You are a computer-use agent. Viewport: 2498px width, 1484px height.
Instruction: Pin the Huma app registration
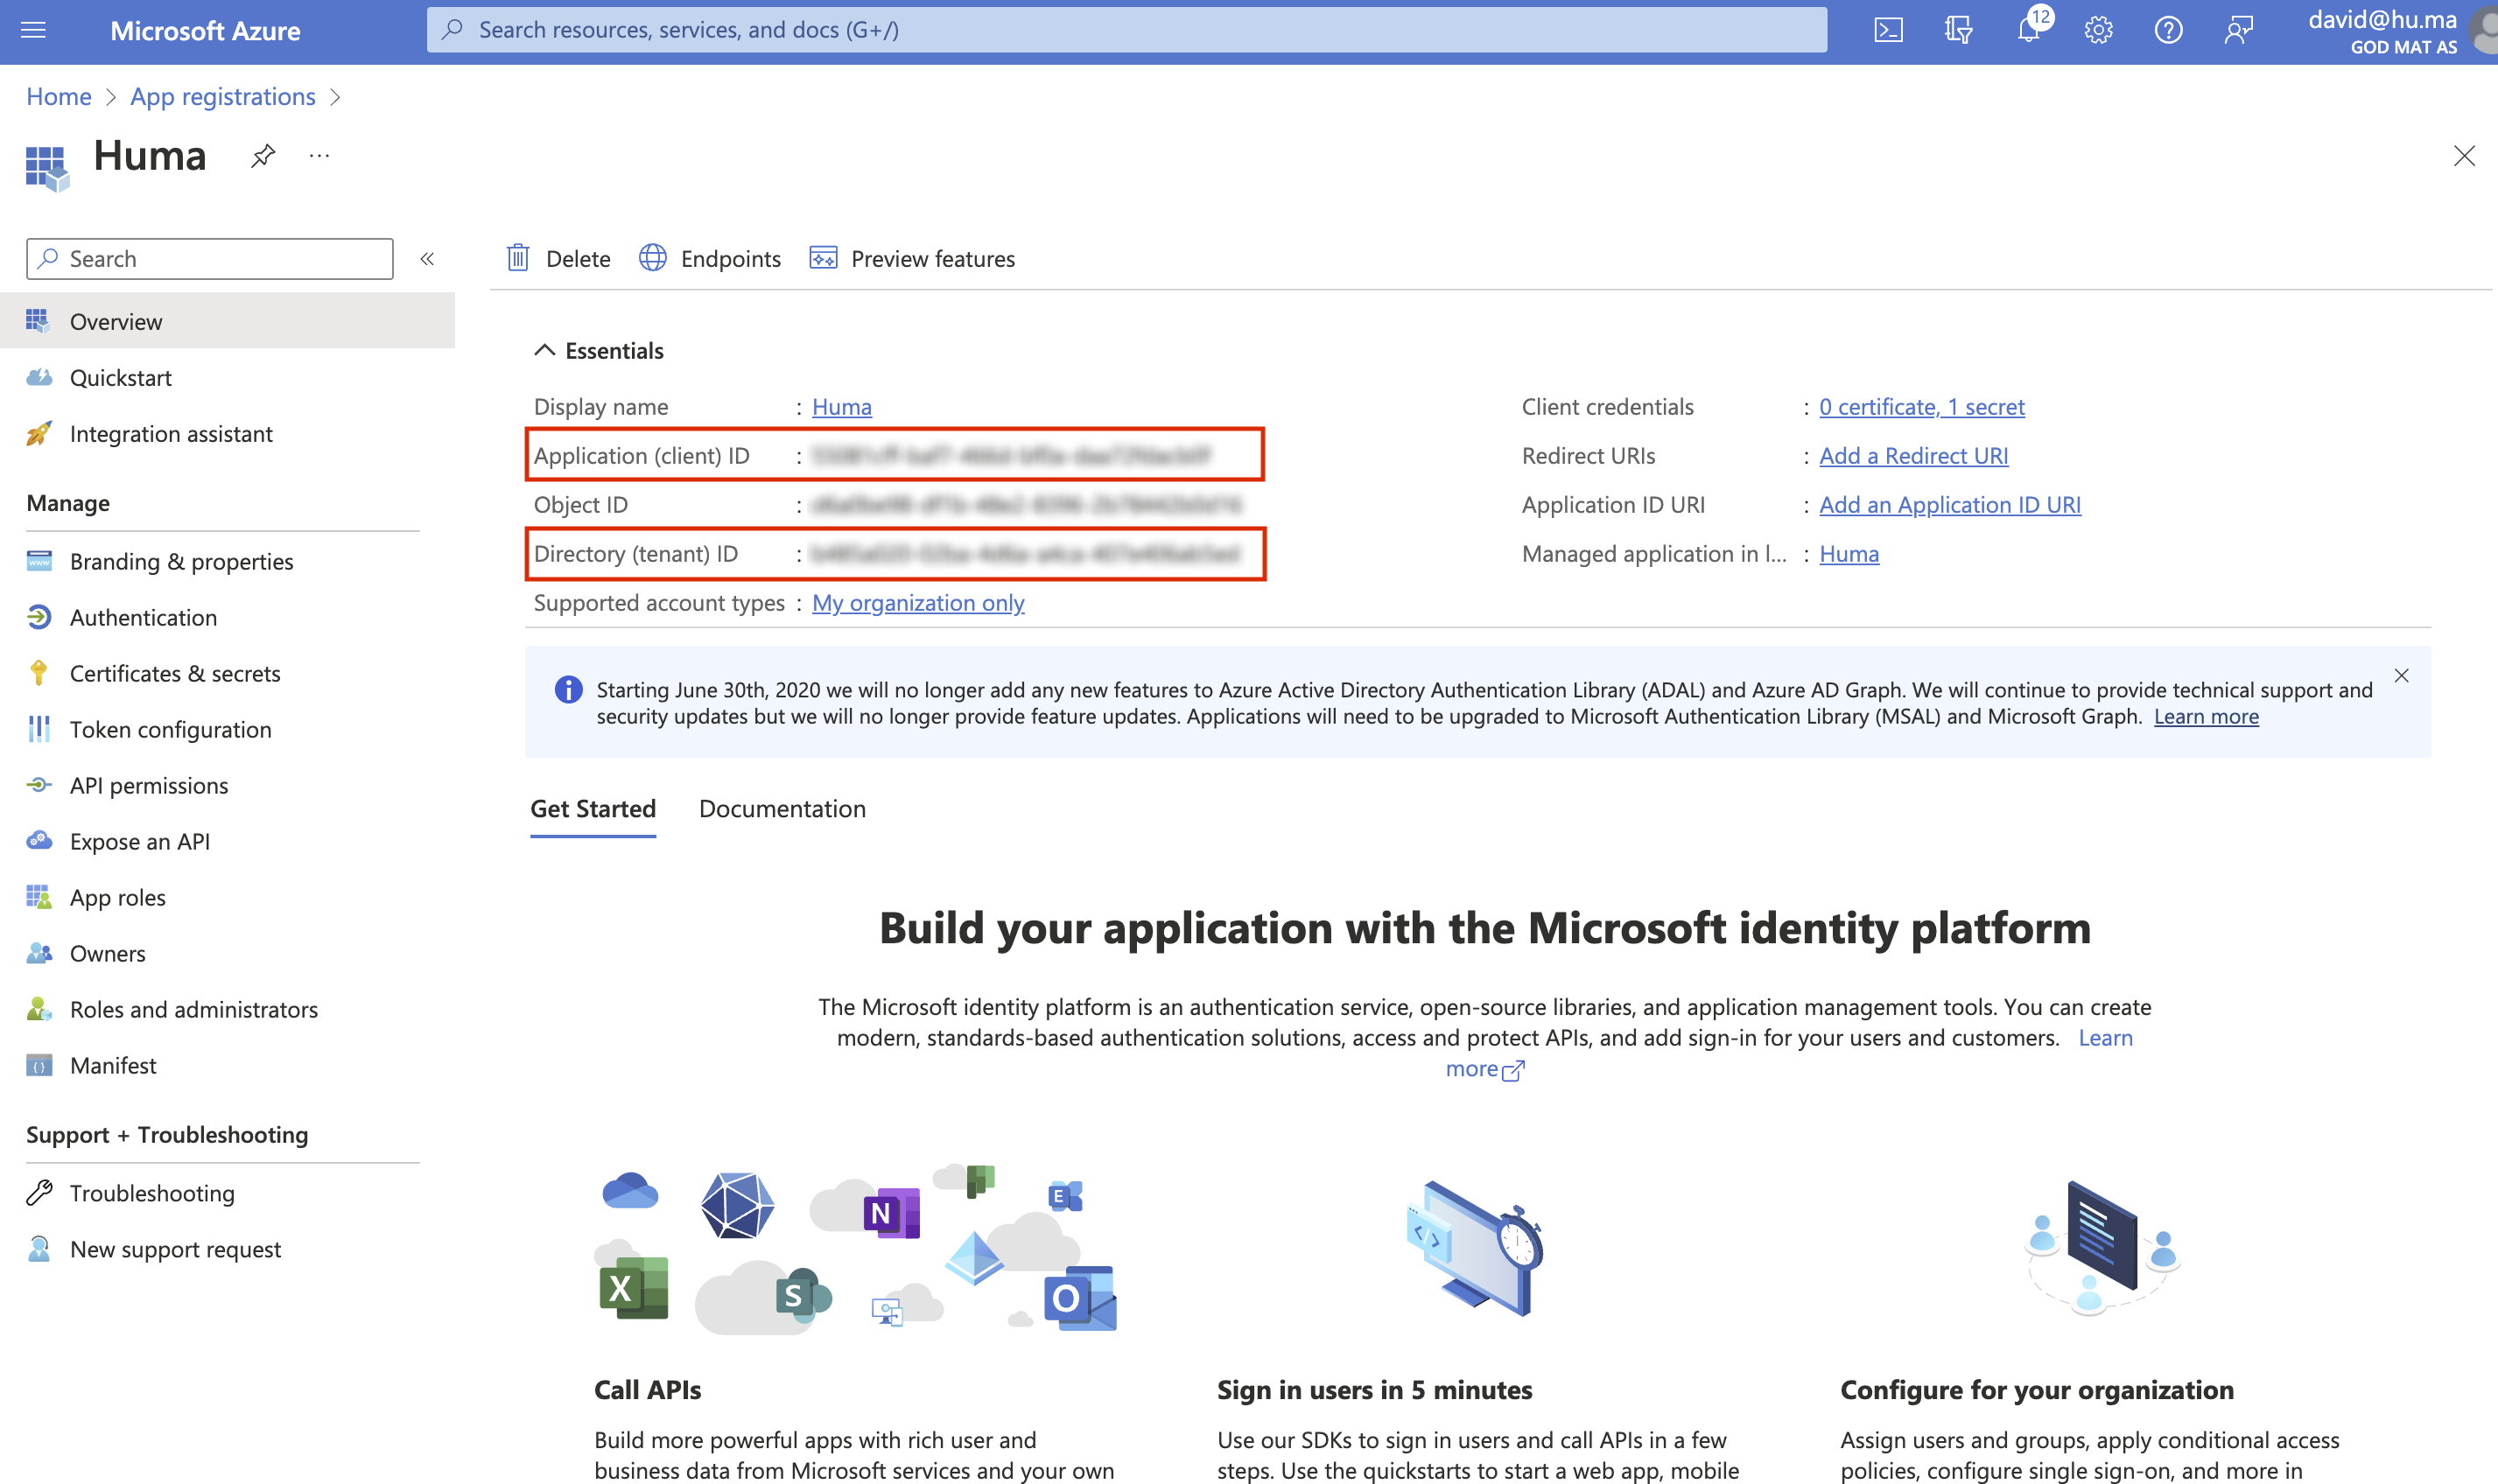[x=263, y=156]
